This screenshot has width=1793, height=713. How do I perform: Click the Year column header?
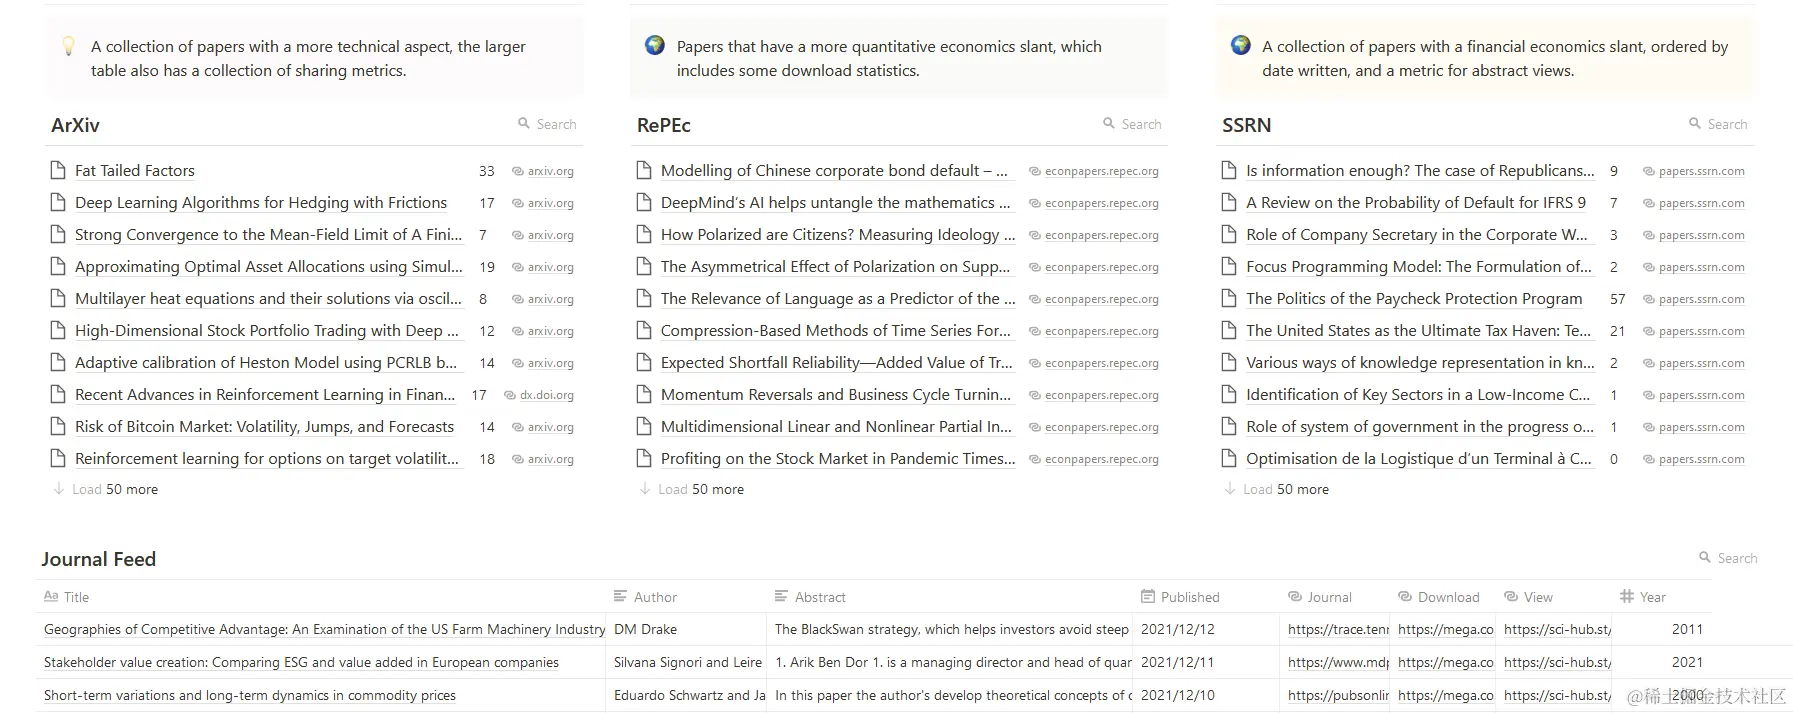(1643, 597)
